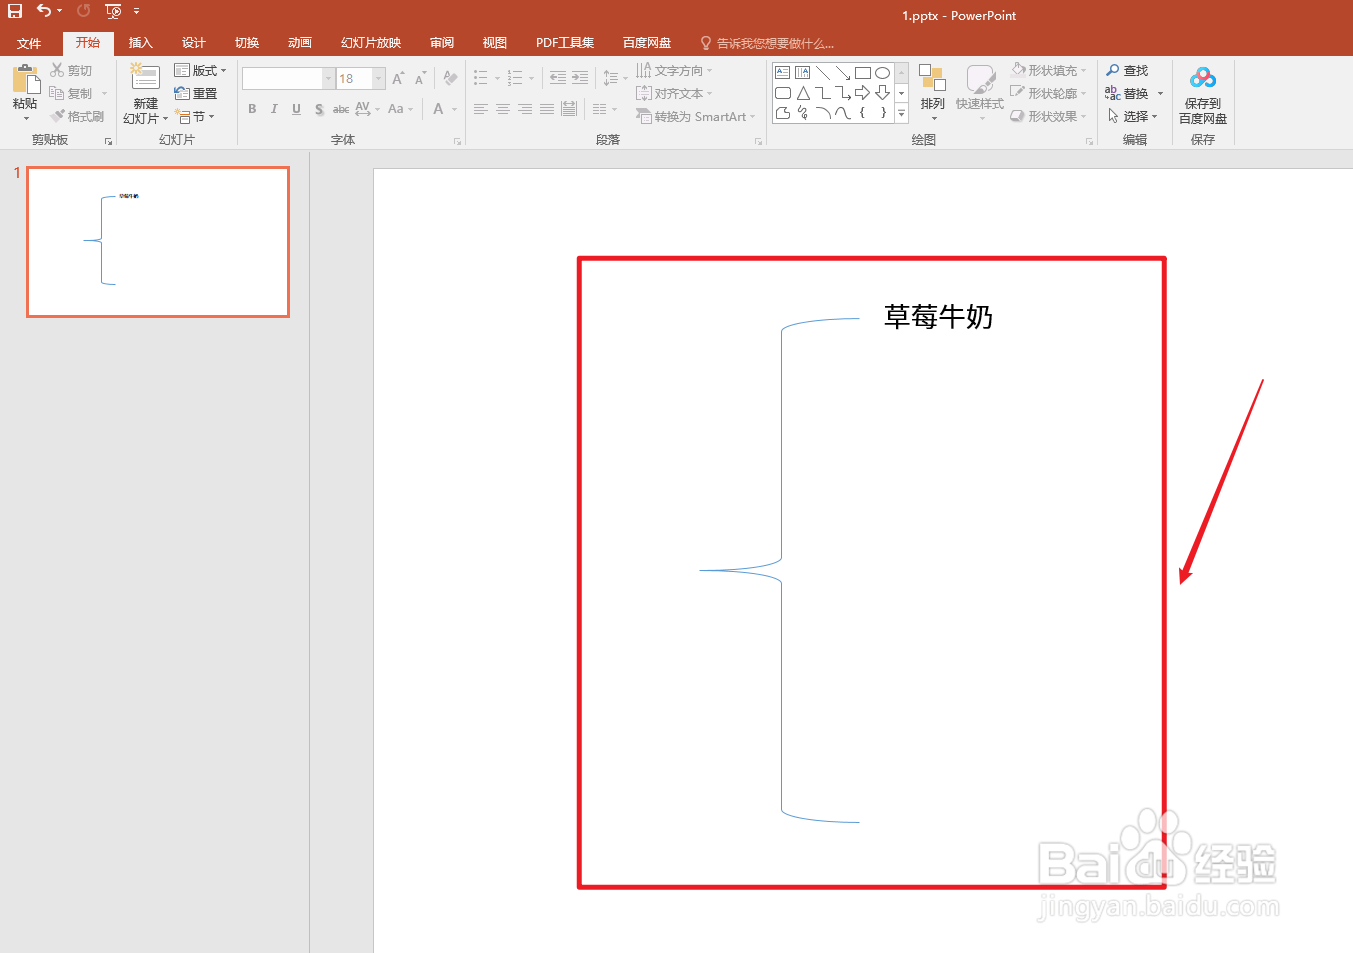Viewport: 1353px width, 953px height.
Task: Switch to Transitions (切换) tab
Action: (x=246, y=43)
